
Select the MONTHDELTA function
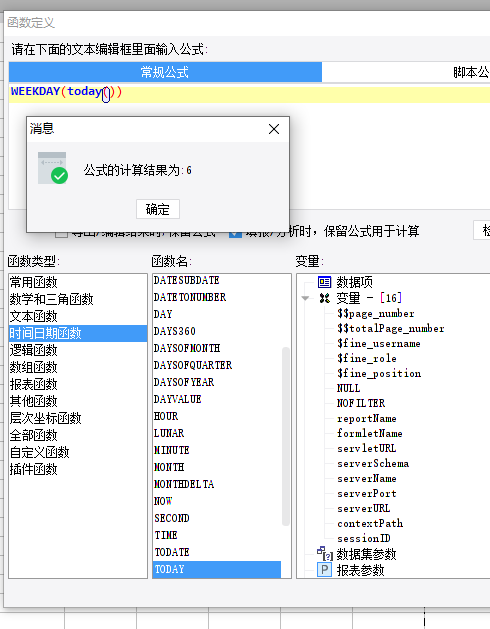(x=184, y=484)
